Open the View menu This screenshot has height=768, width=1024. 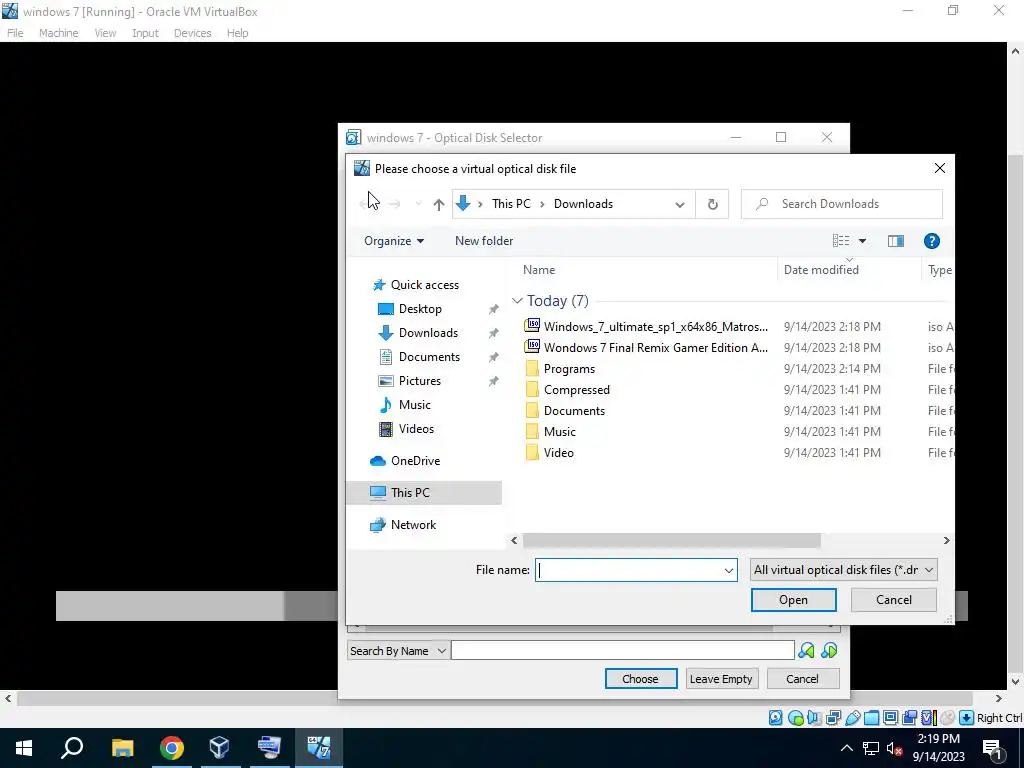(105, 33)
